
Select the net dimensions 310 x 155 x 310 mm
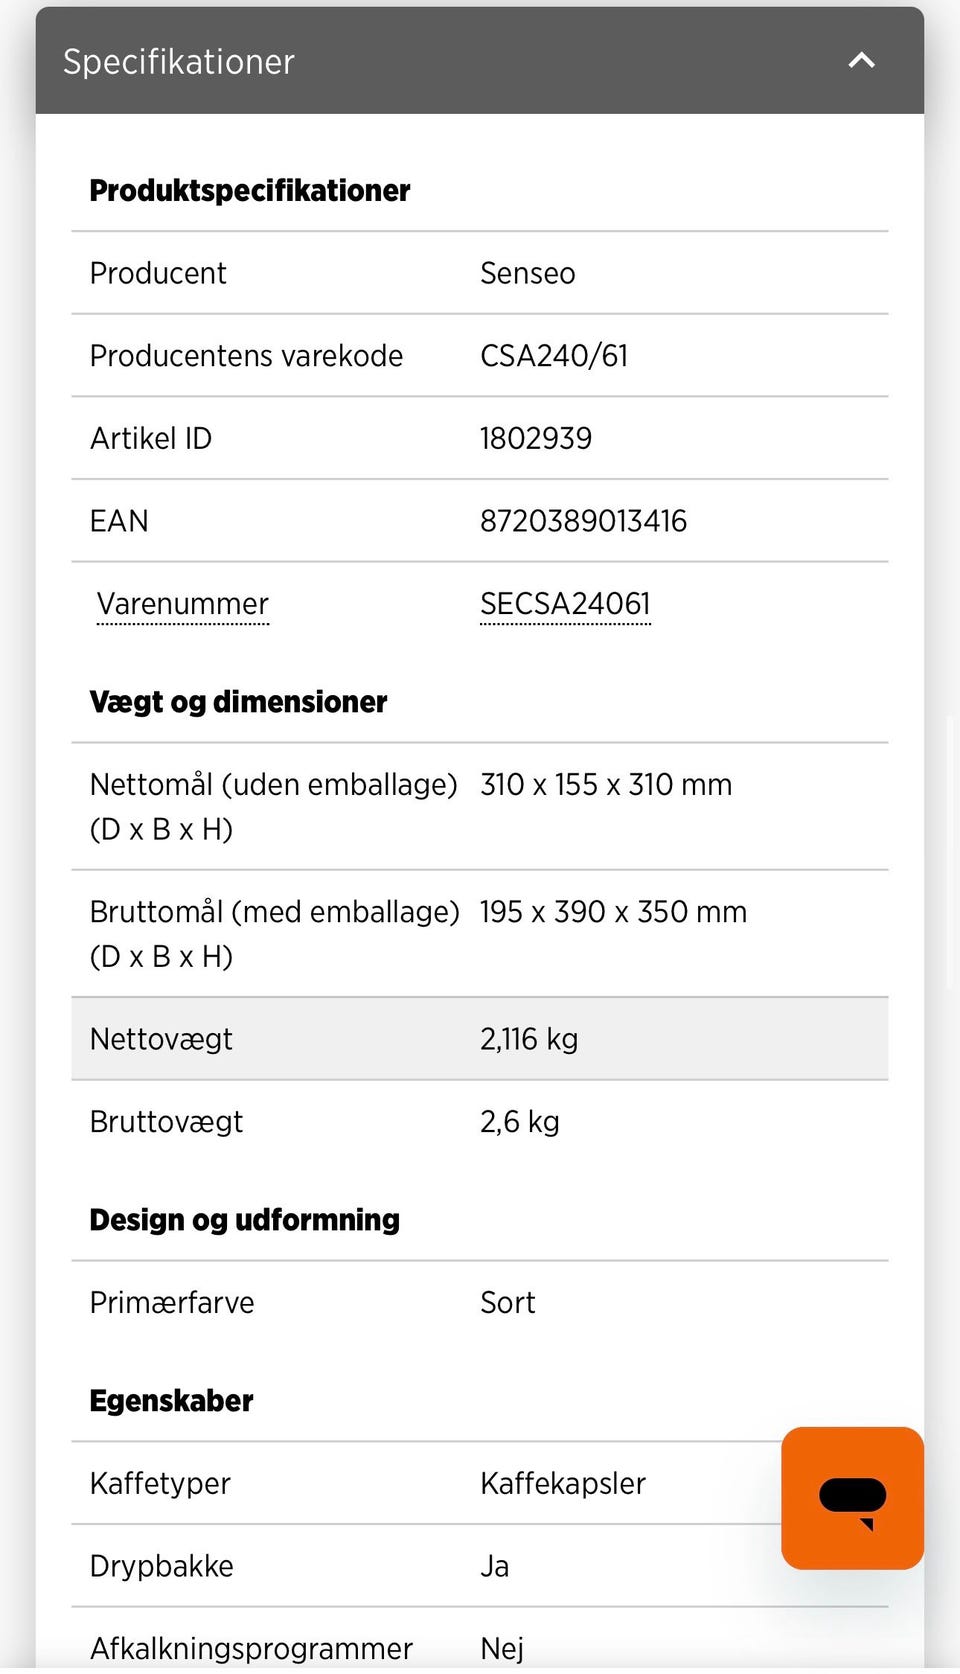click(x=606, y=785)
